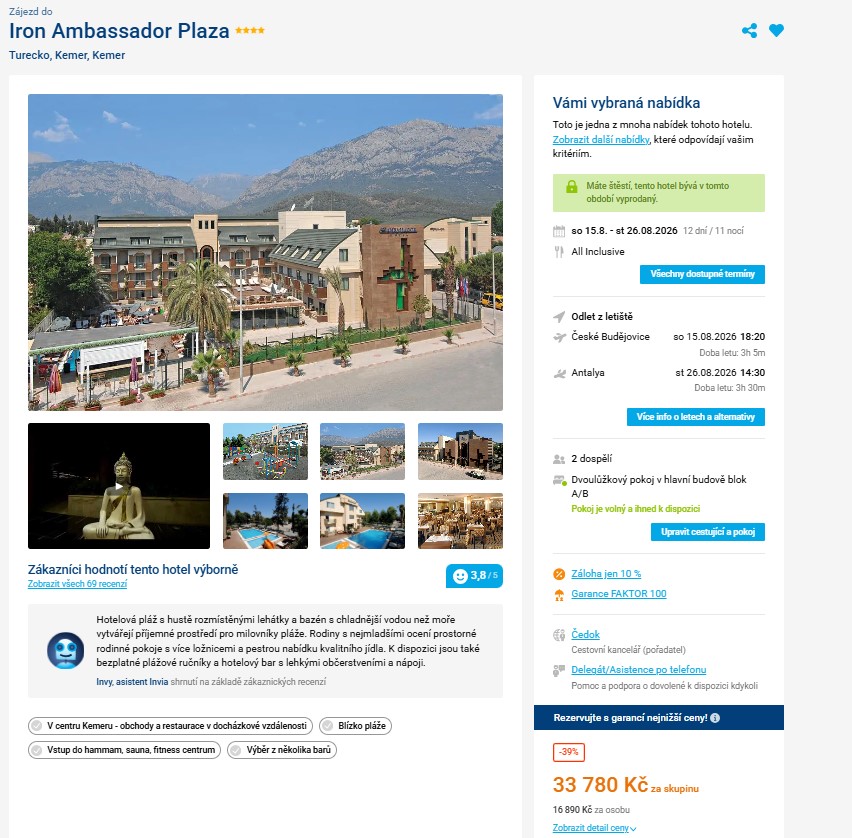Click Všechny dostupné termíny button

click(702, 274)
